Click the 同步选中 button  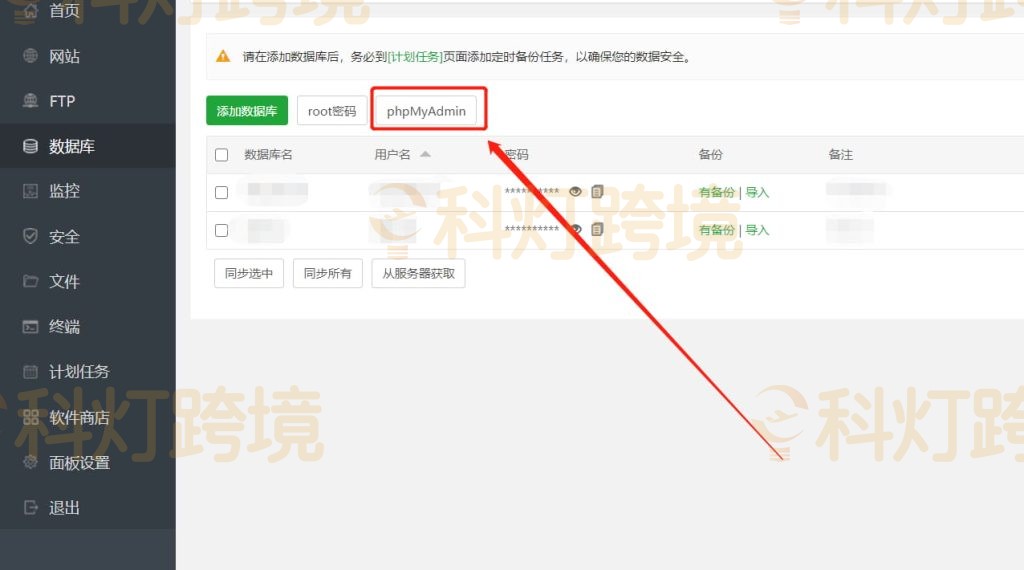(x=249, y=273)
